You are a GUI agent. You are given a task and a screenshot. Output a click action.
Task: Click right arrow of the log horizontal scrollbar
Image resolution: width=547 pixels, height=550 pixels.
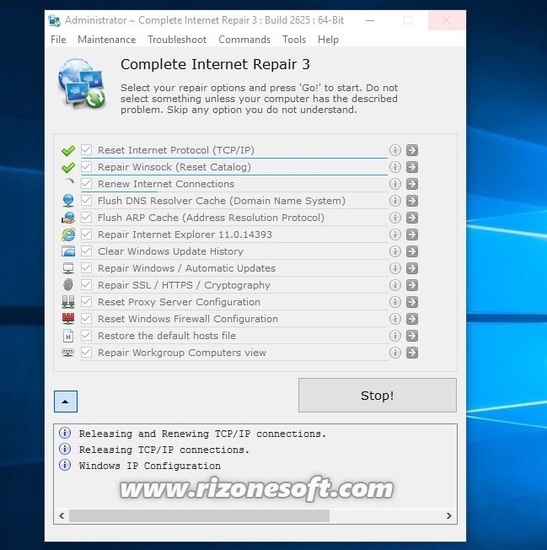point(449,516)
